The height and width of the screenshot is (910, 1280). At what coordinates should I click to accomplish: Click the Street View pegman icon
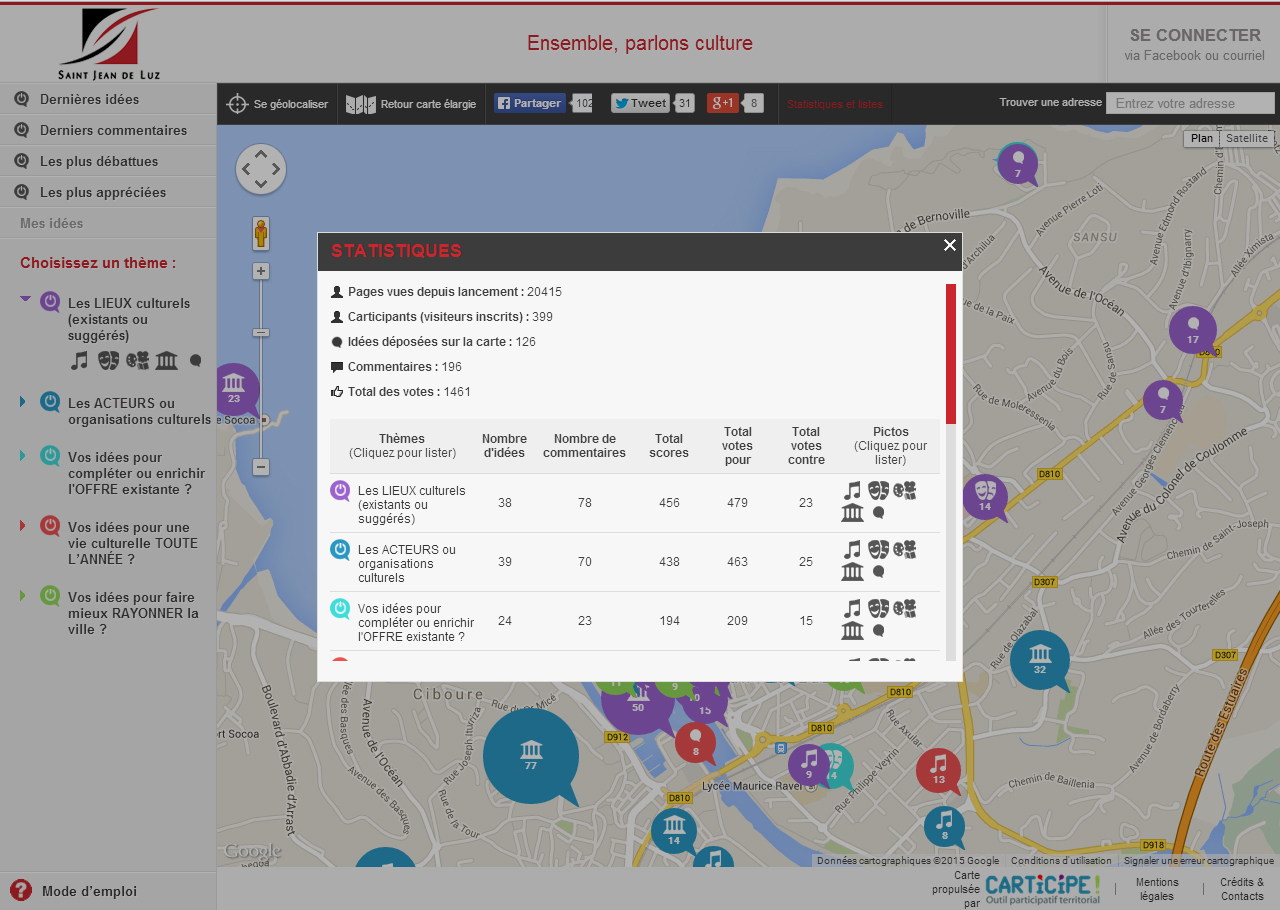click(x=261, y=233)
